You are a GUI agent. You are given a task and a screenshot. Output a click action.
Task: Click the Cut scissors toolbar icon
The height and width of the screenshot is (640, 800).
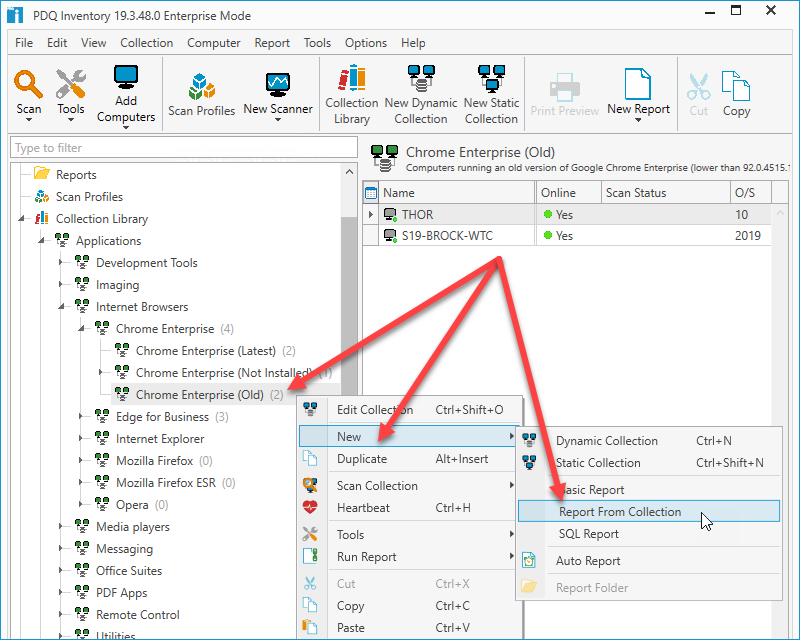[x=698, y=87]
